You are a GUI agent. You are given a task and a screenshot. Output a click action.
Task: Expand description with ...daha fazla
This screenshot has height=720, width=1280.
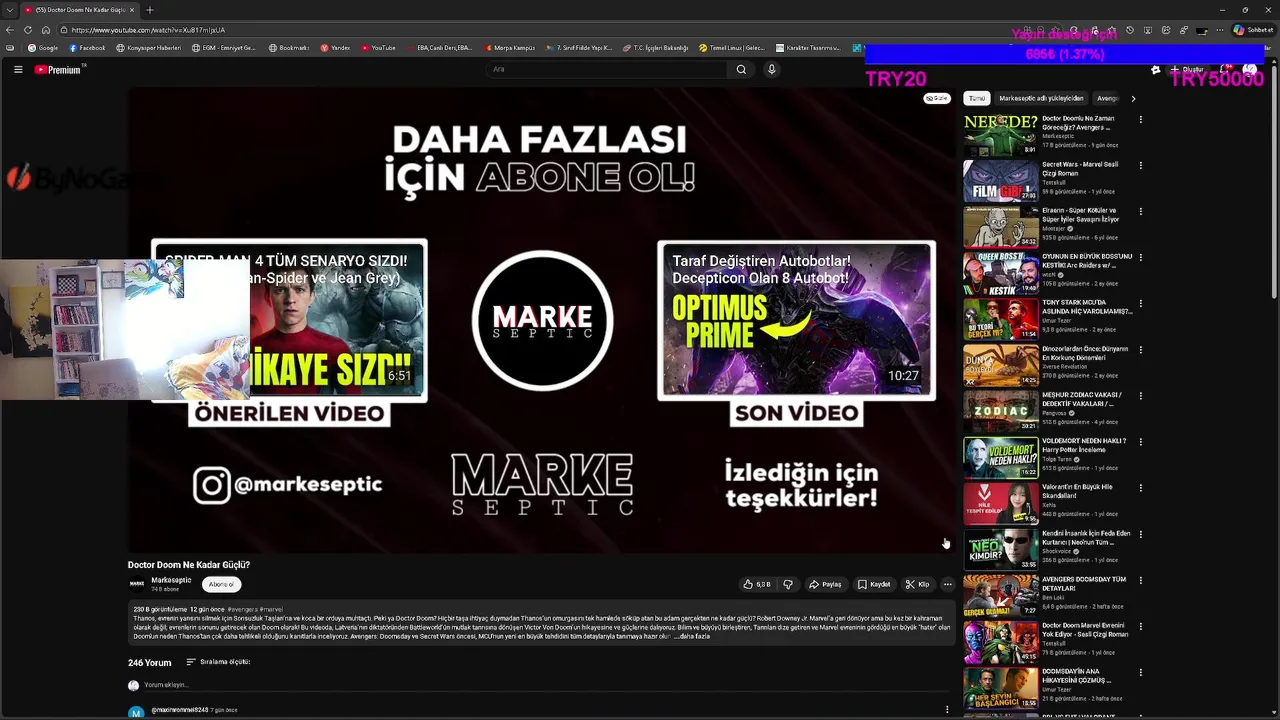693,636
